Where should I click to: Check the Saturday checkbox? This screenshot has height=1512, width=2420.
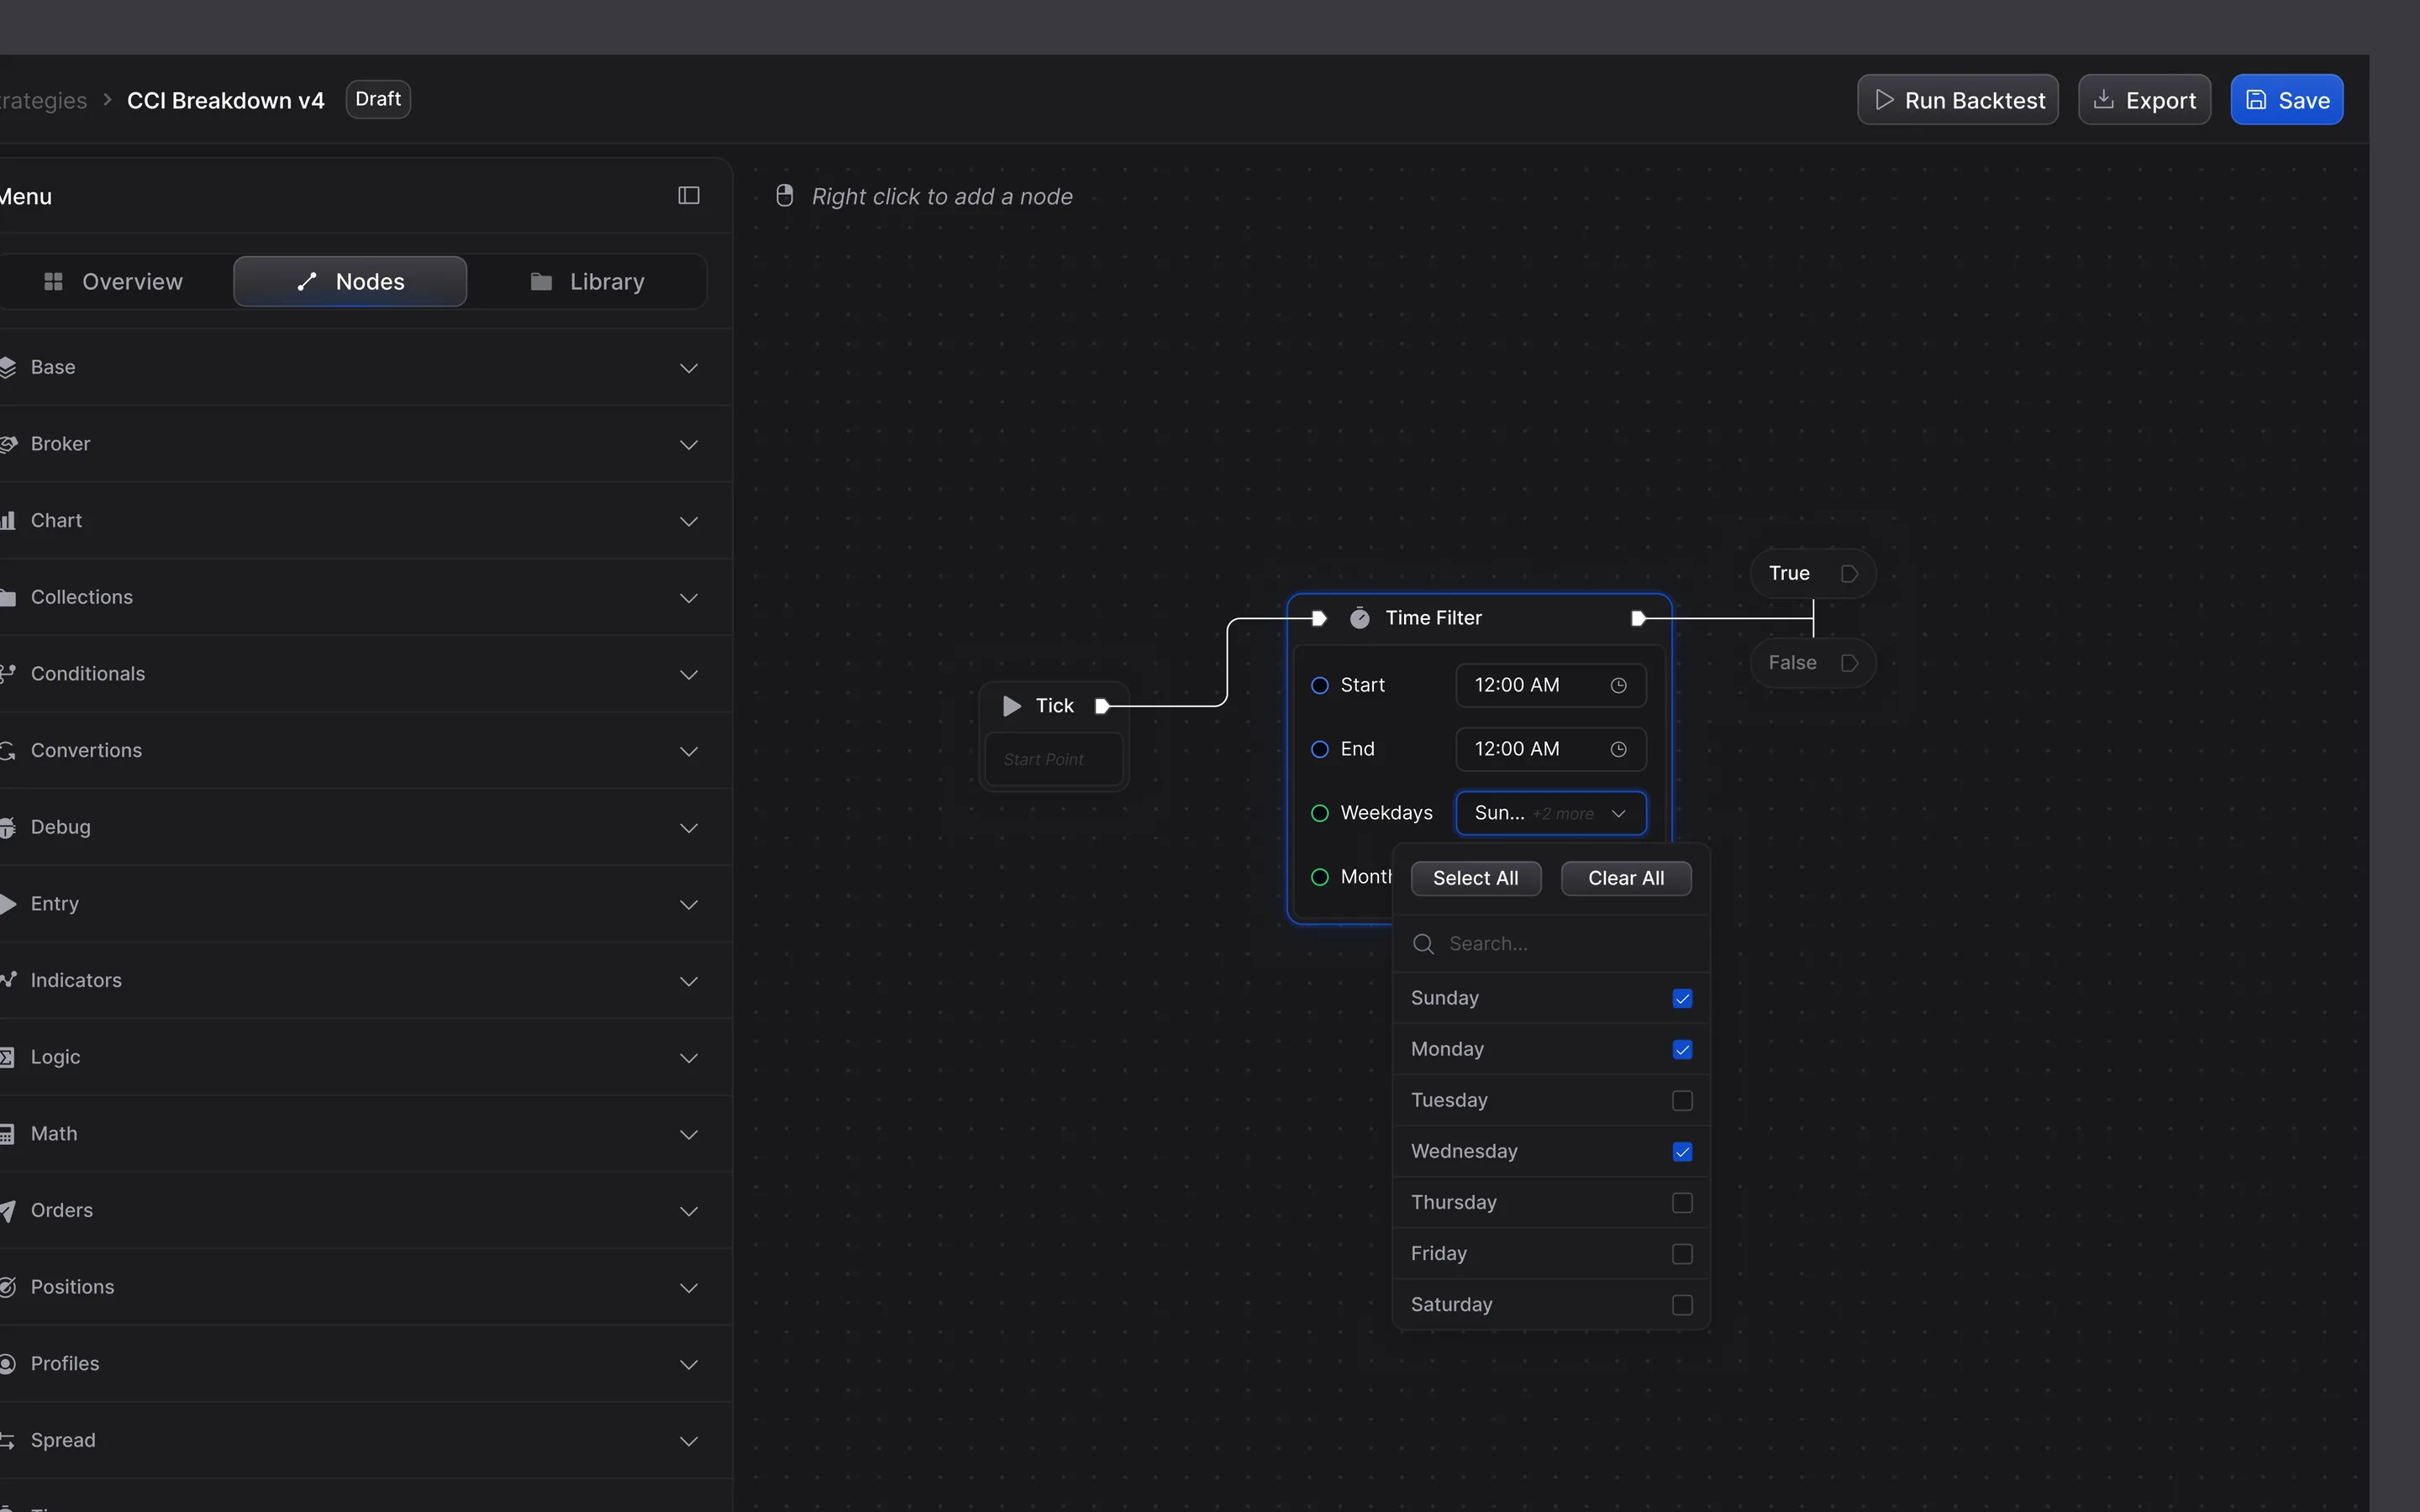click(1682, 1304)
